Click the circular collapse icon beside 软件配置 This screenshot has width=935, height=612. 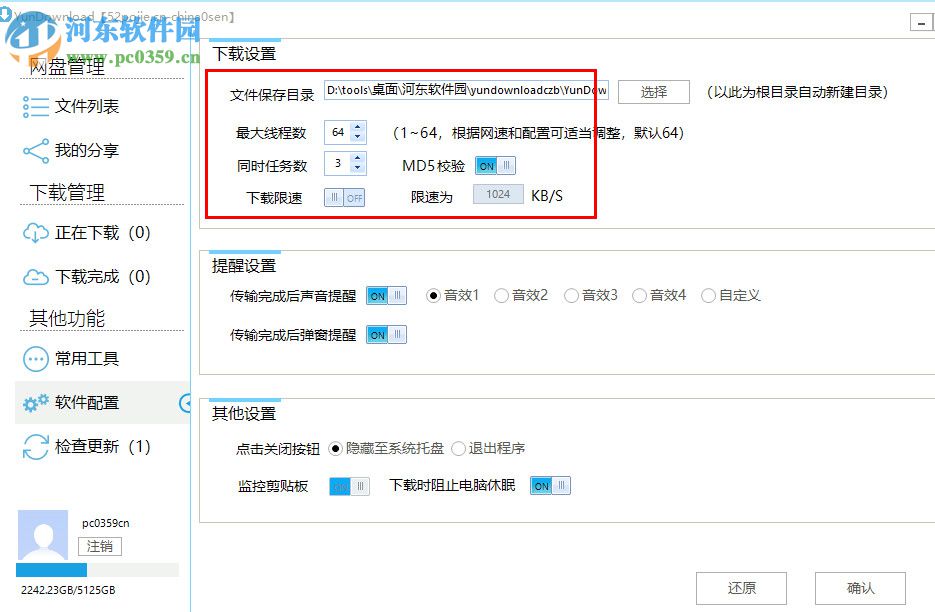click(186, 402)
